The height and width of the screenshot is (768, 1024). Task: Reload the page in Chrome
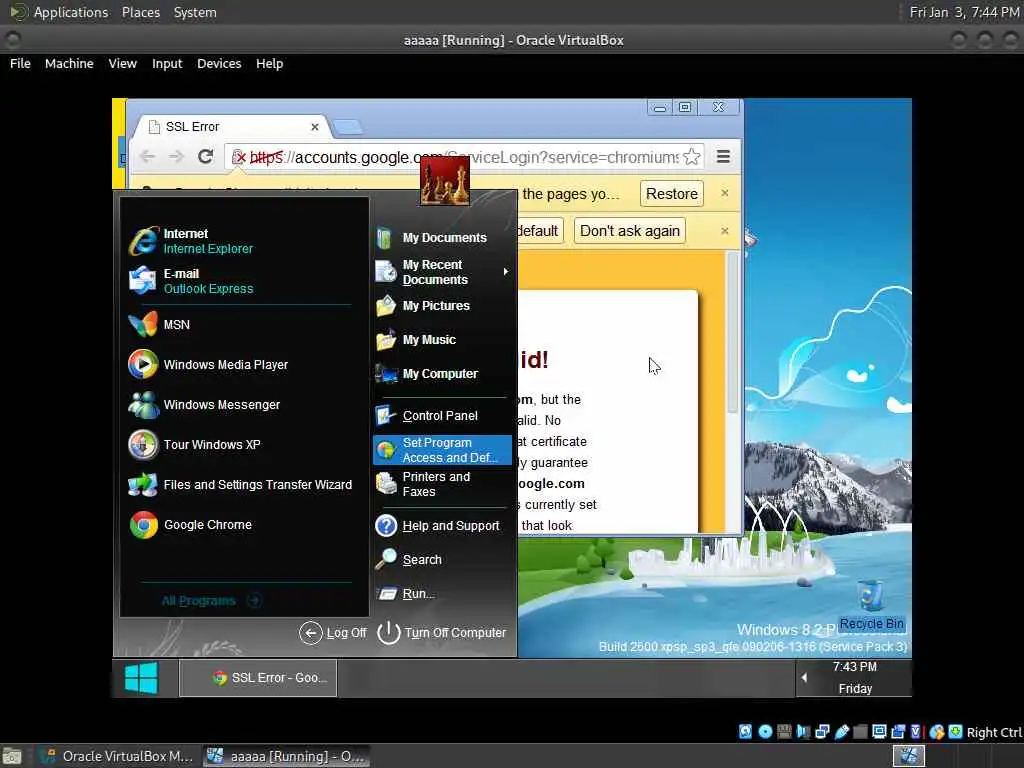coord(206,157)
